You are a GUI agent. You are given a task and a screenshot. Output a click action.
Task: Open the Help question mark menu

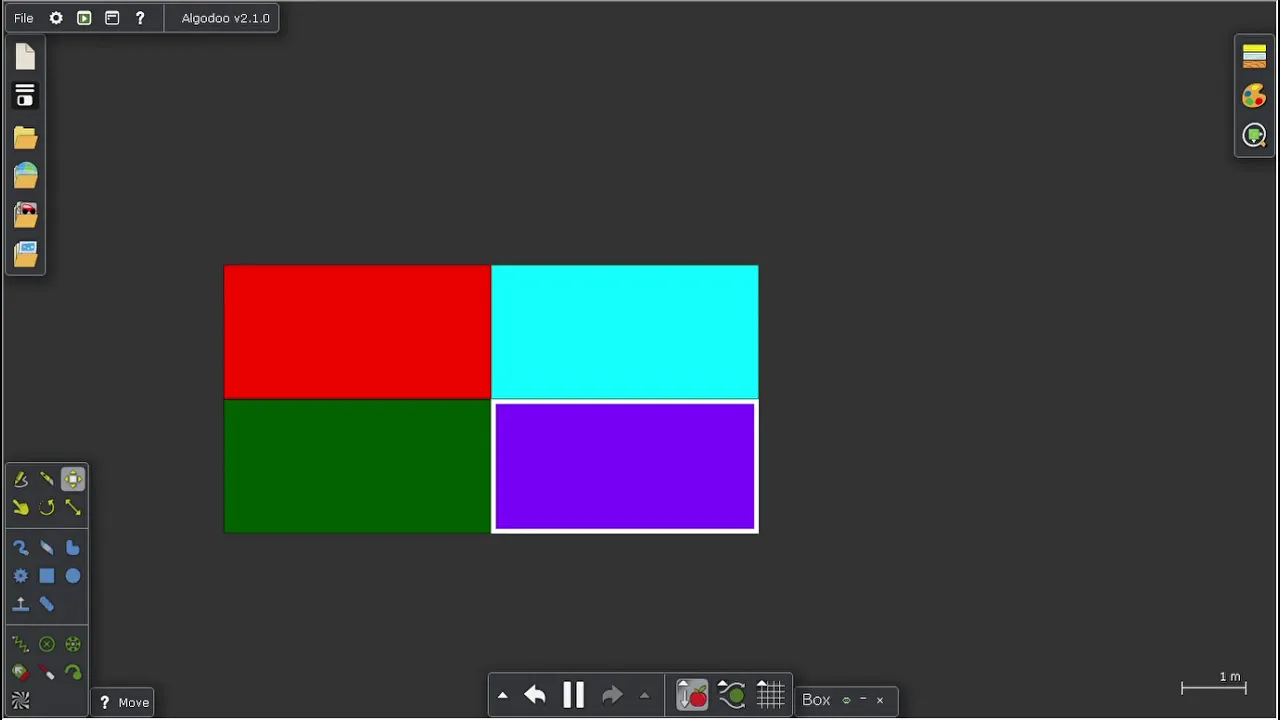click(140, 18)
